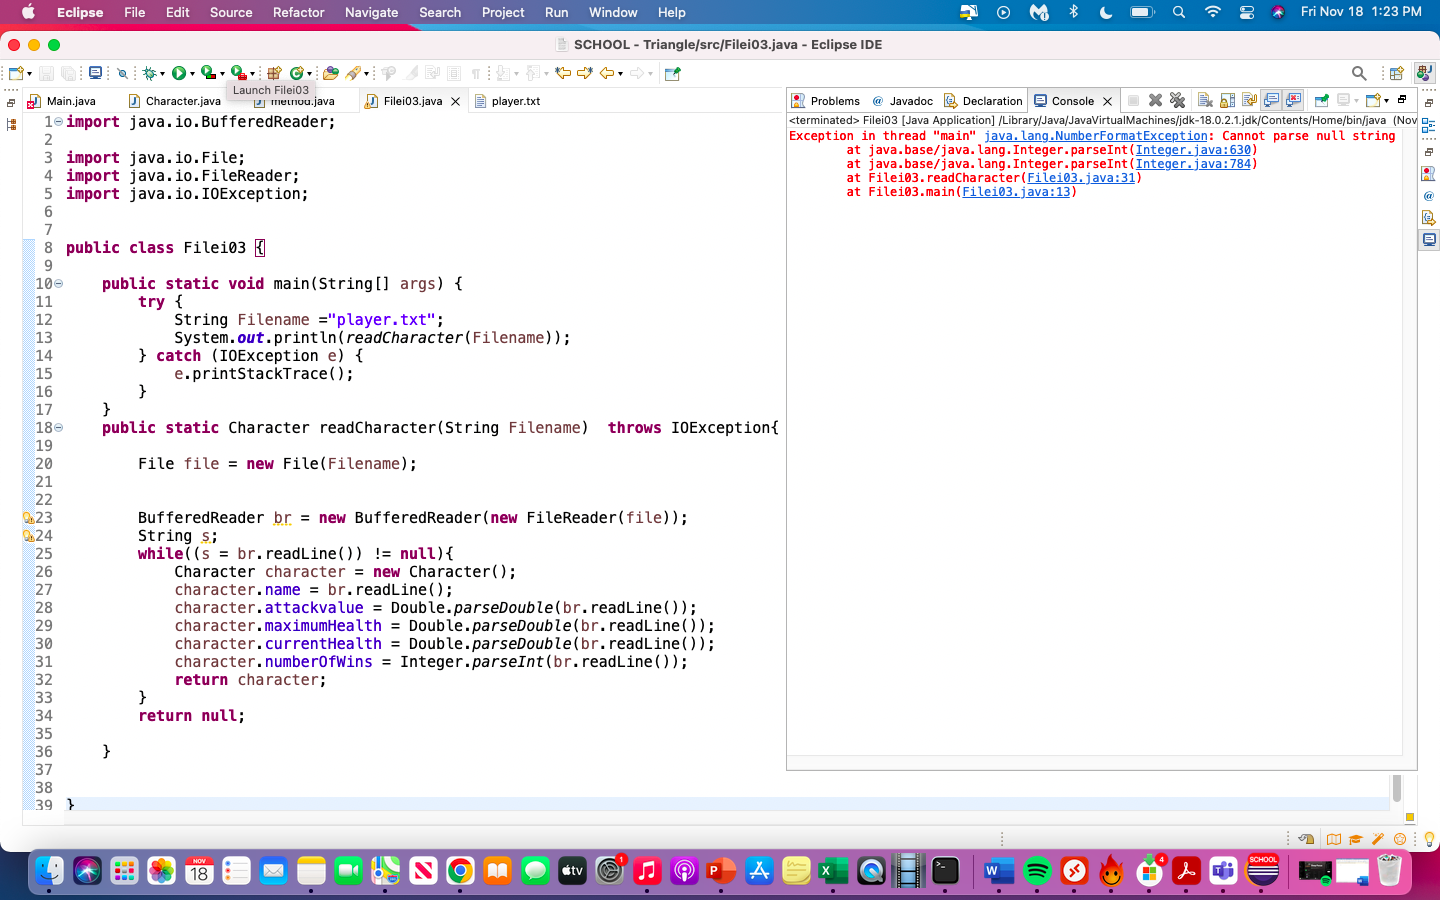1440x900 pixels.
Task: Click the Run External Tools icon
Action: point(238,73)
